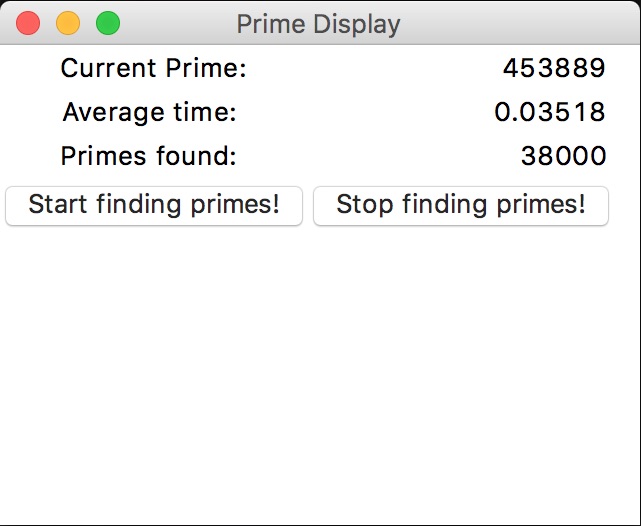
Task: Select the average time value 0.03518
Action: (550, 112)
